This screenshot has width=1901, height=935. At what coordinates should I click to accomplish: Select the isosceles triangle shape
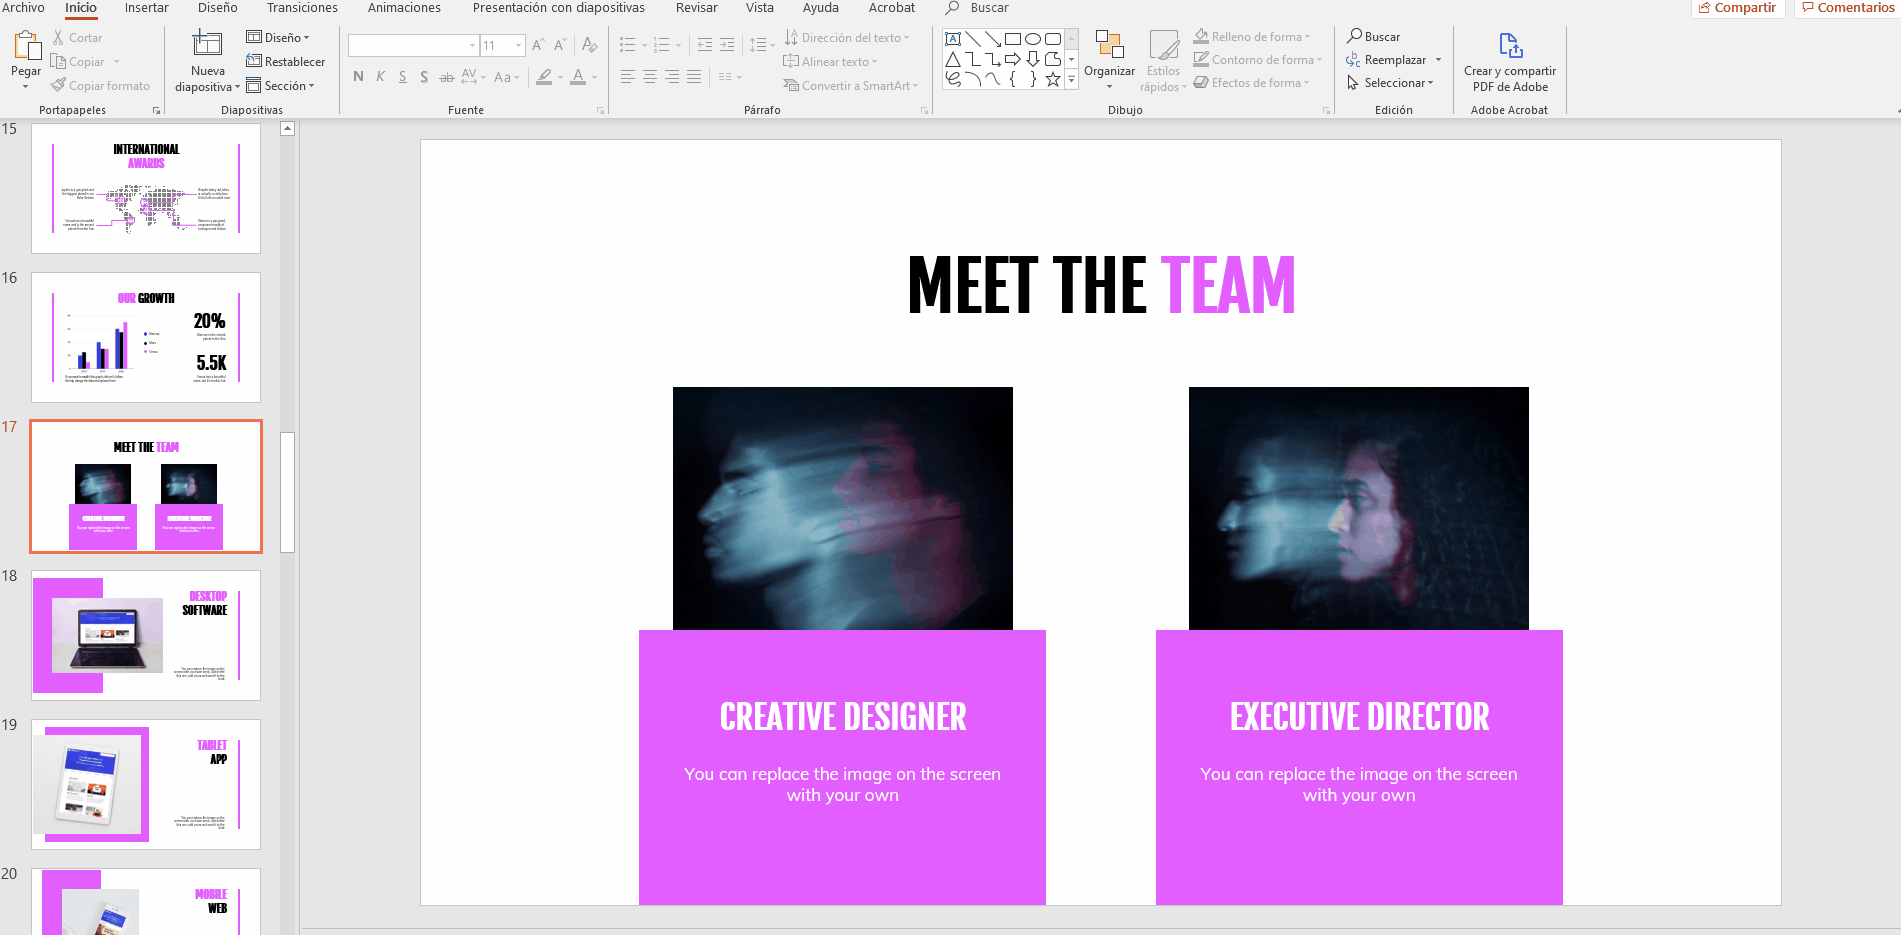(953, 59)
